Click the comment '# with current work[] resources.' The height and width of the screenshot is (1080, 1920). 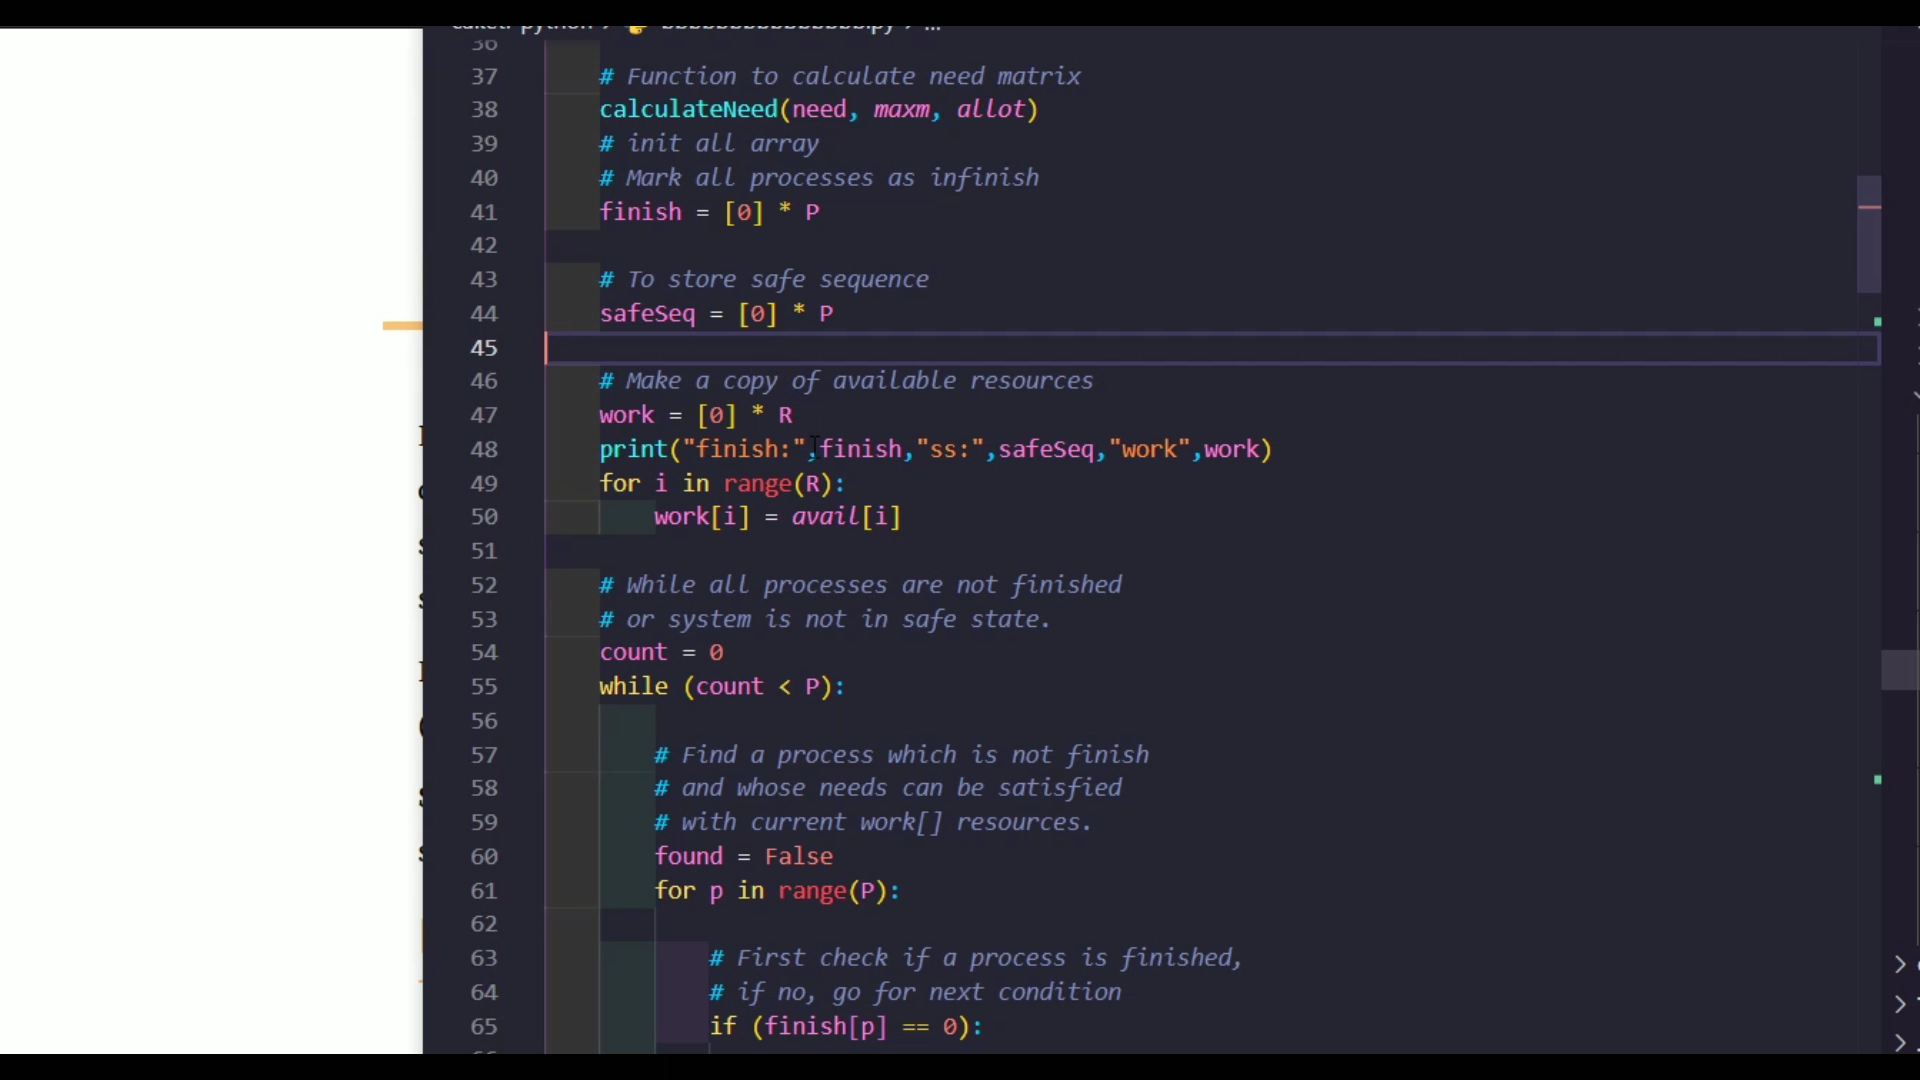tap(874, 823)
